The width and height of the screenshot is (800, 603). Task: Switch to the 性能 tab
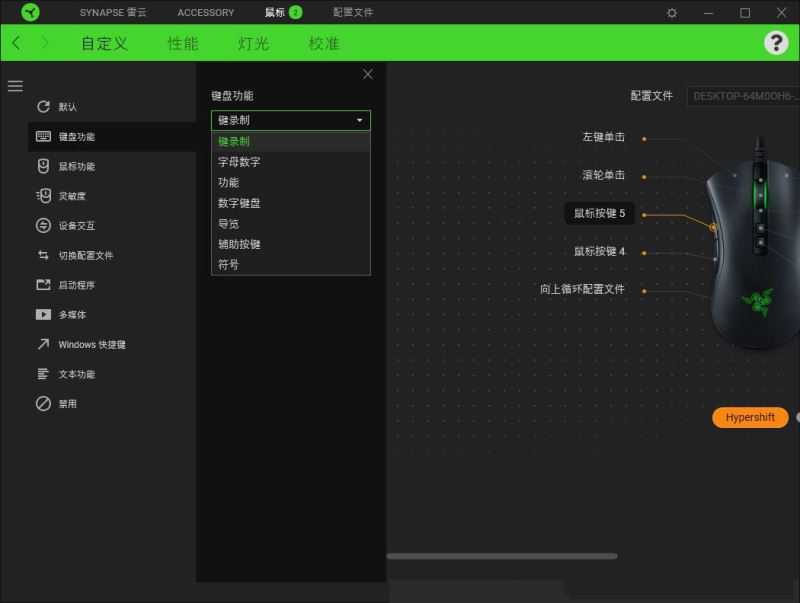tap(183, 43)
